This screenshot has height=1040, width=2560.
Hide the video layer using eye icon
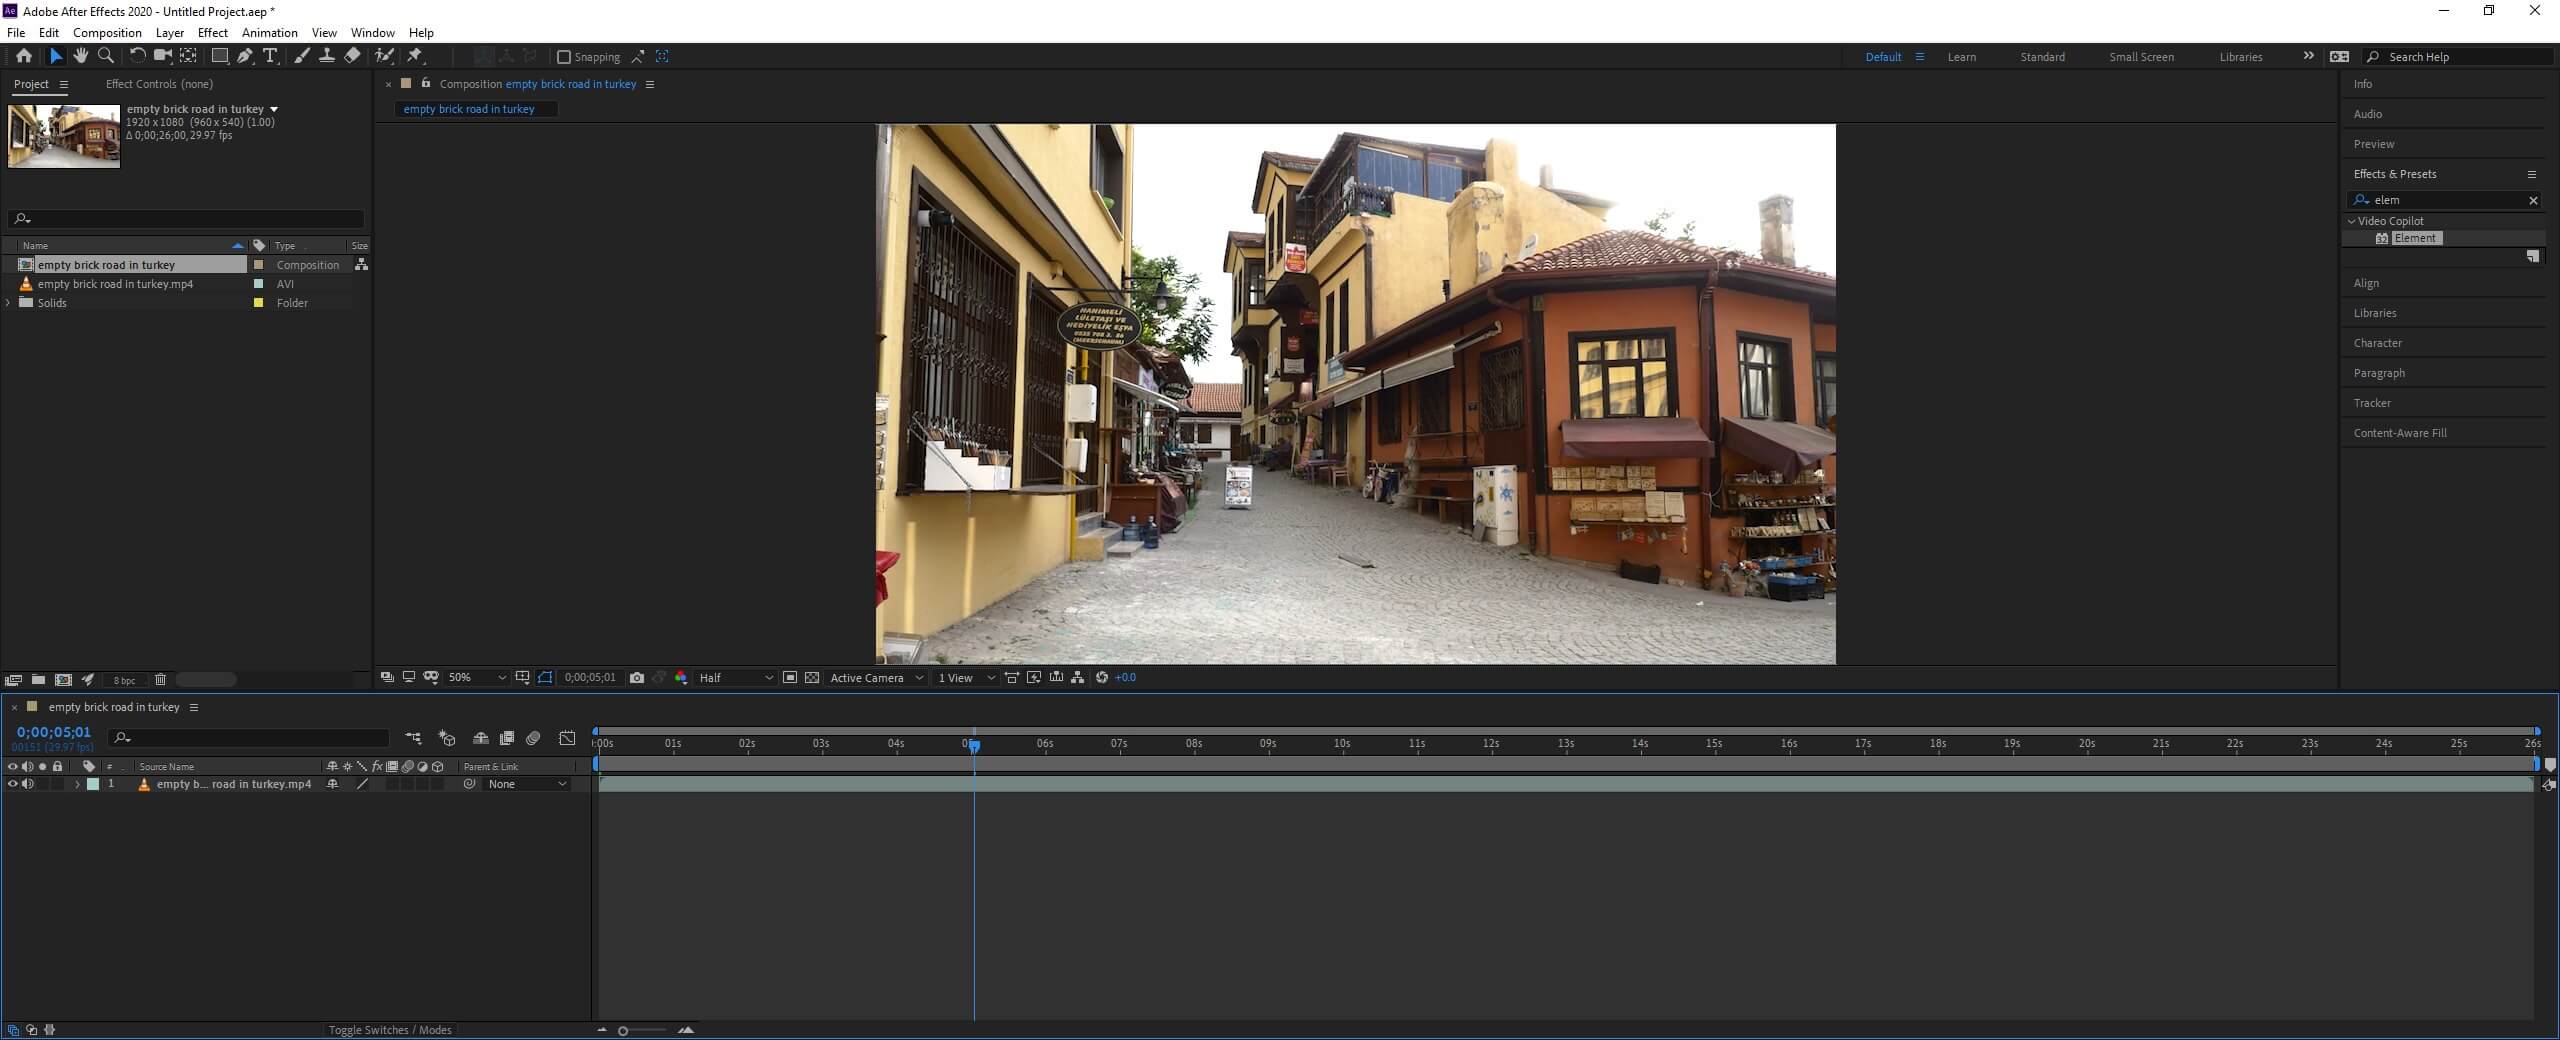(13, 784)
